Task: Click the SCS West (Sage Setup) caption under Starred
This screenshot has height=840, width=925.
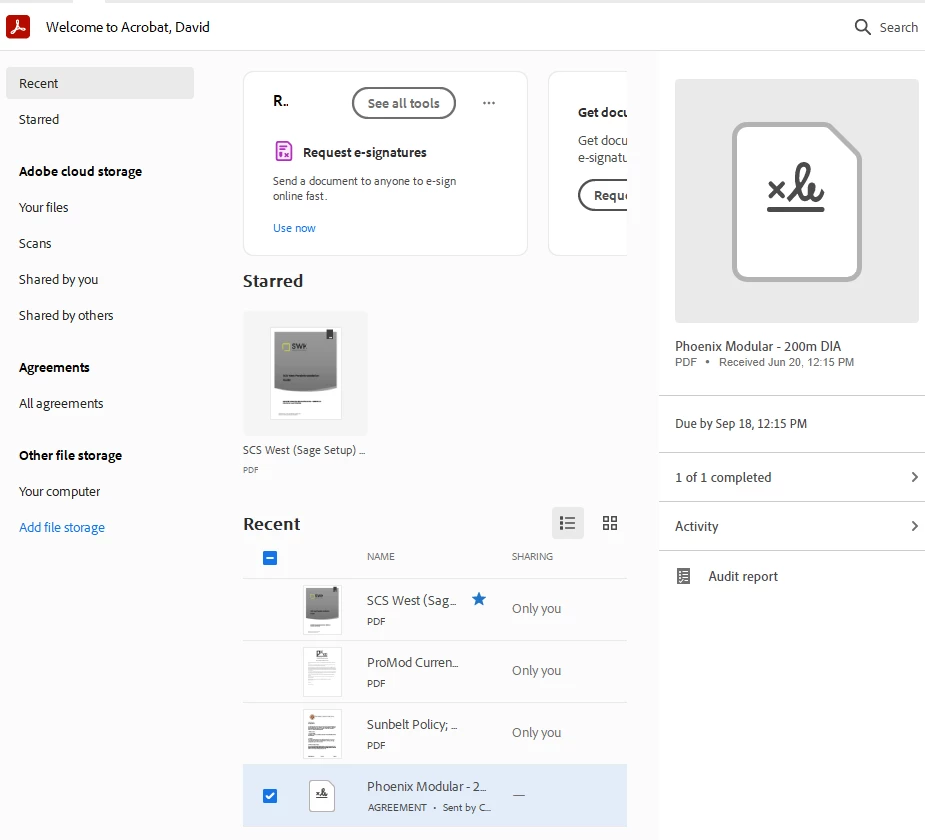Action: pyautogui.click(x=304, y=450)
